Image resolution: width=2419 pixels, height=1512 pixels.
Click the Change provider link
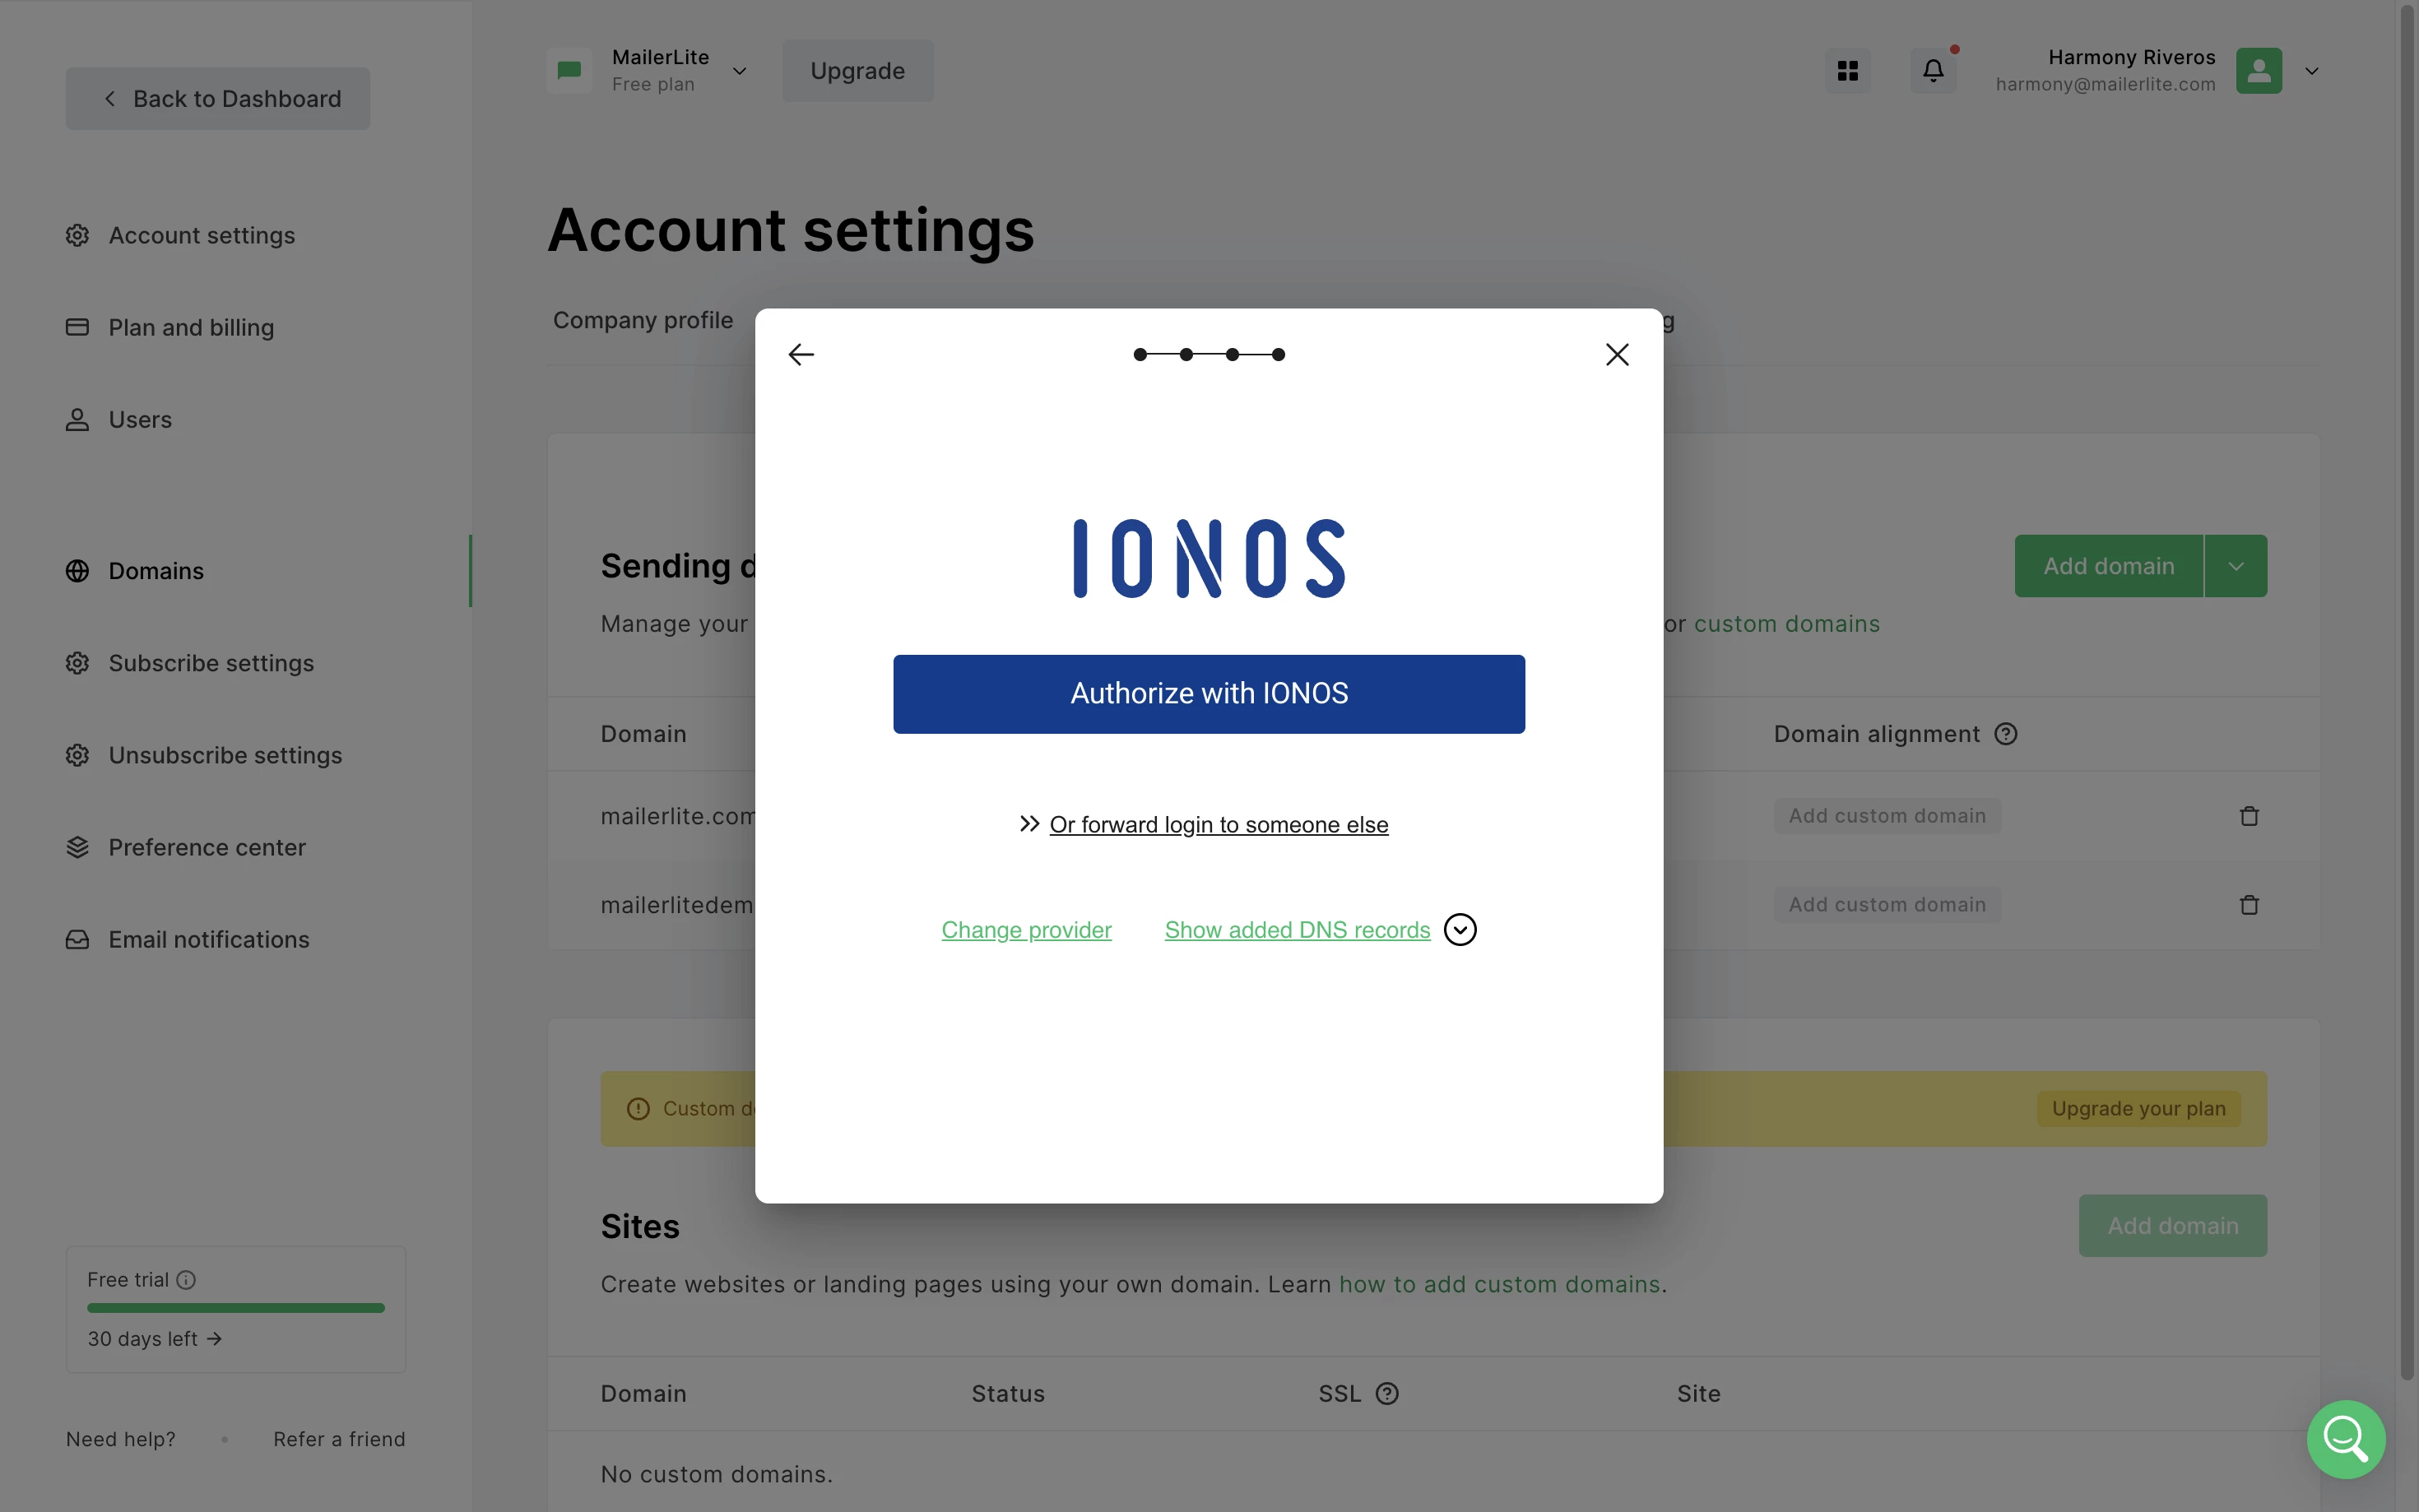click(x=1026, y=930)
